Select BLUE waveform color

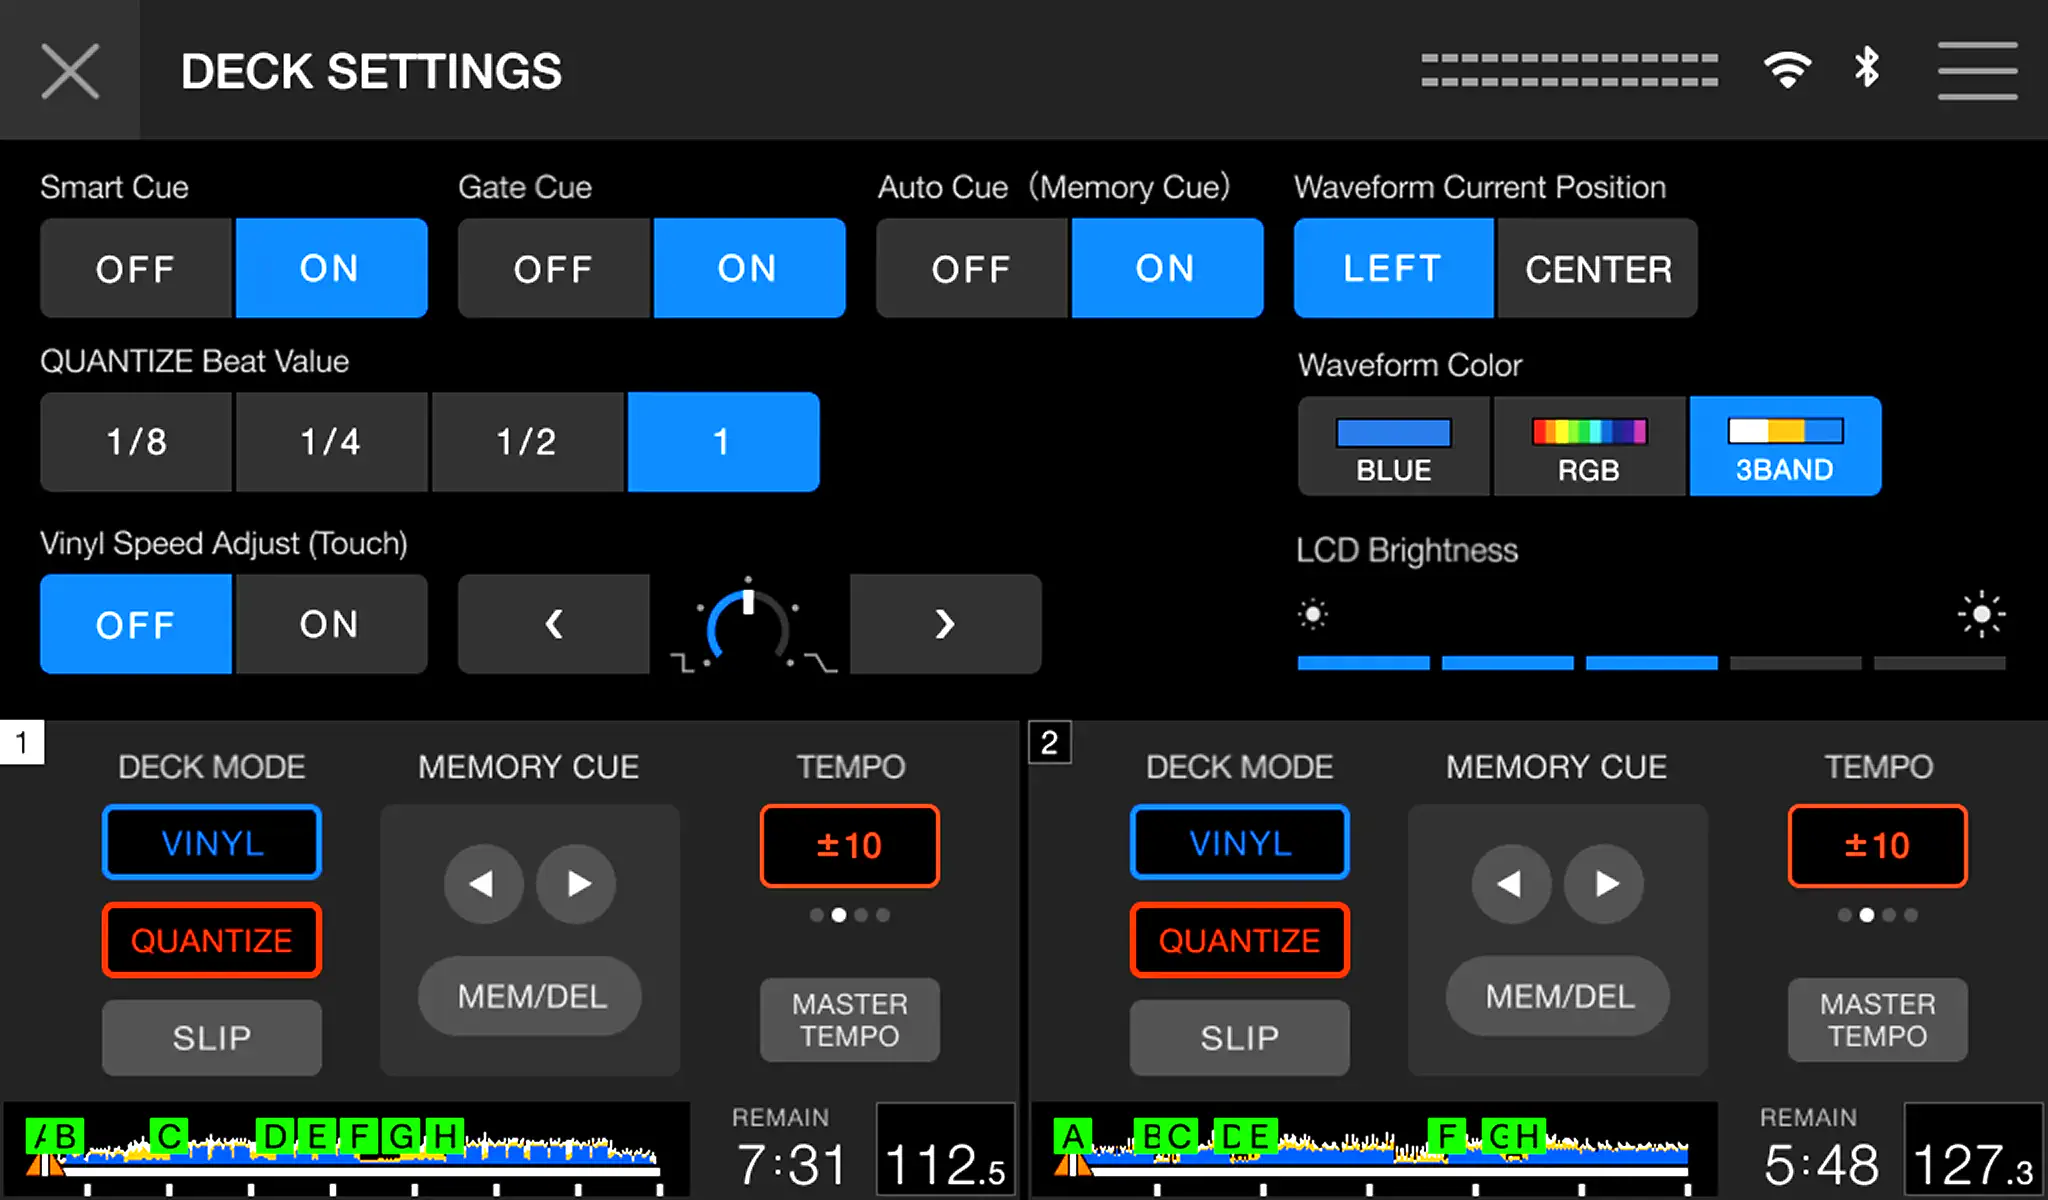tap(1393, 446)
